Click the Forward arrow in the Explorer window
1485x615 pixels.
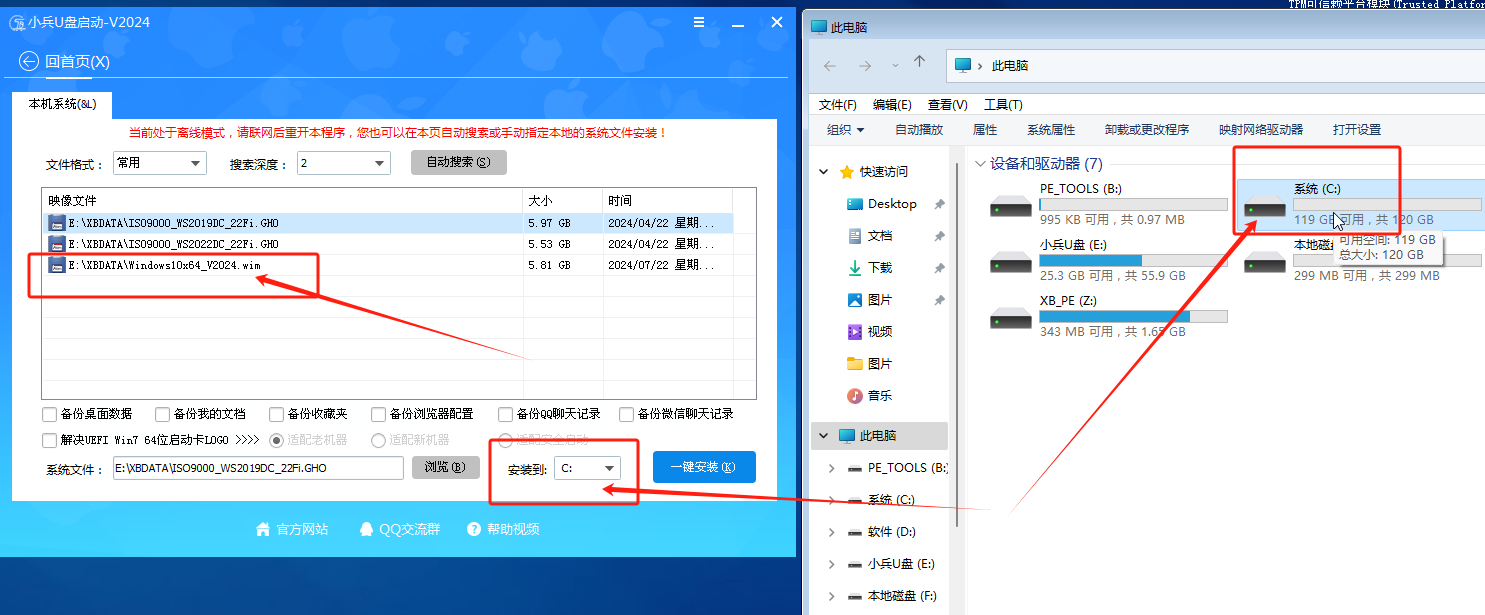click(x=865, y=66)
